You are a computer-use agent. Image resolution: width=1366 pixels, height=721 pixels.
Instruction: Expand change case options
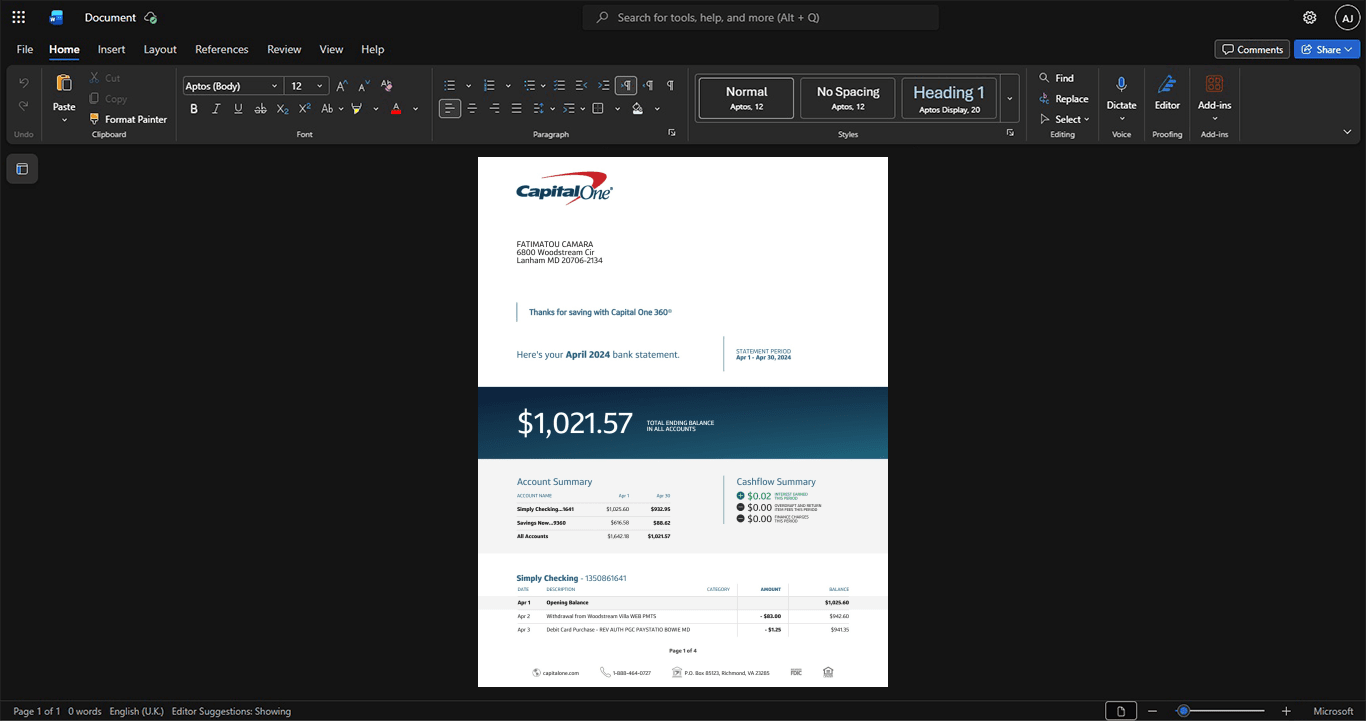[x=341, y=109]
